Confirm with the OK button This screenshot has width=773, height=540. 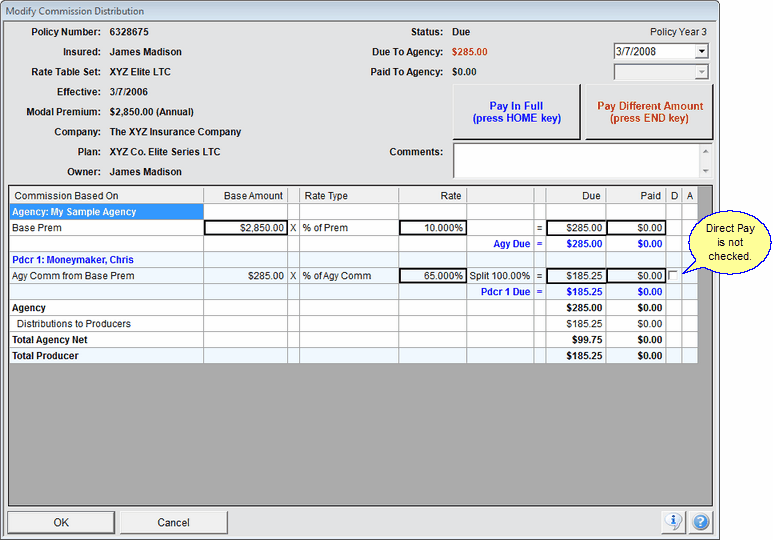pos(61,522)
